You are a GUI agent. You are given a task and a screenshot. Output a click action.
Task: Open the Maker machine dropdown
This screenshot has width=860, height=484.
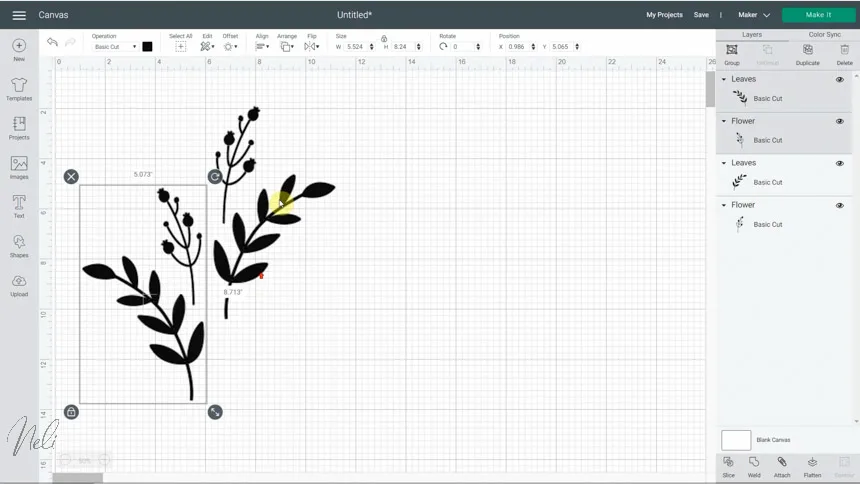coord(754,15)
